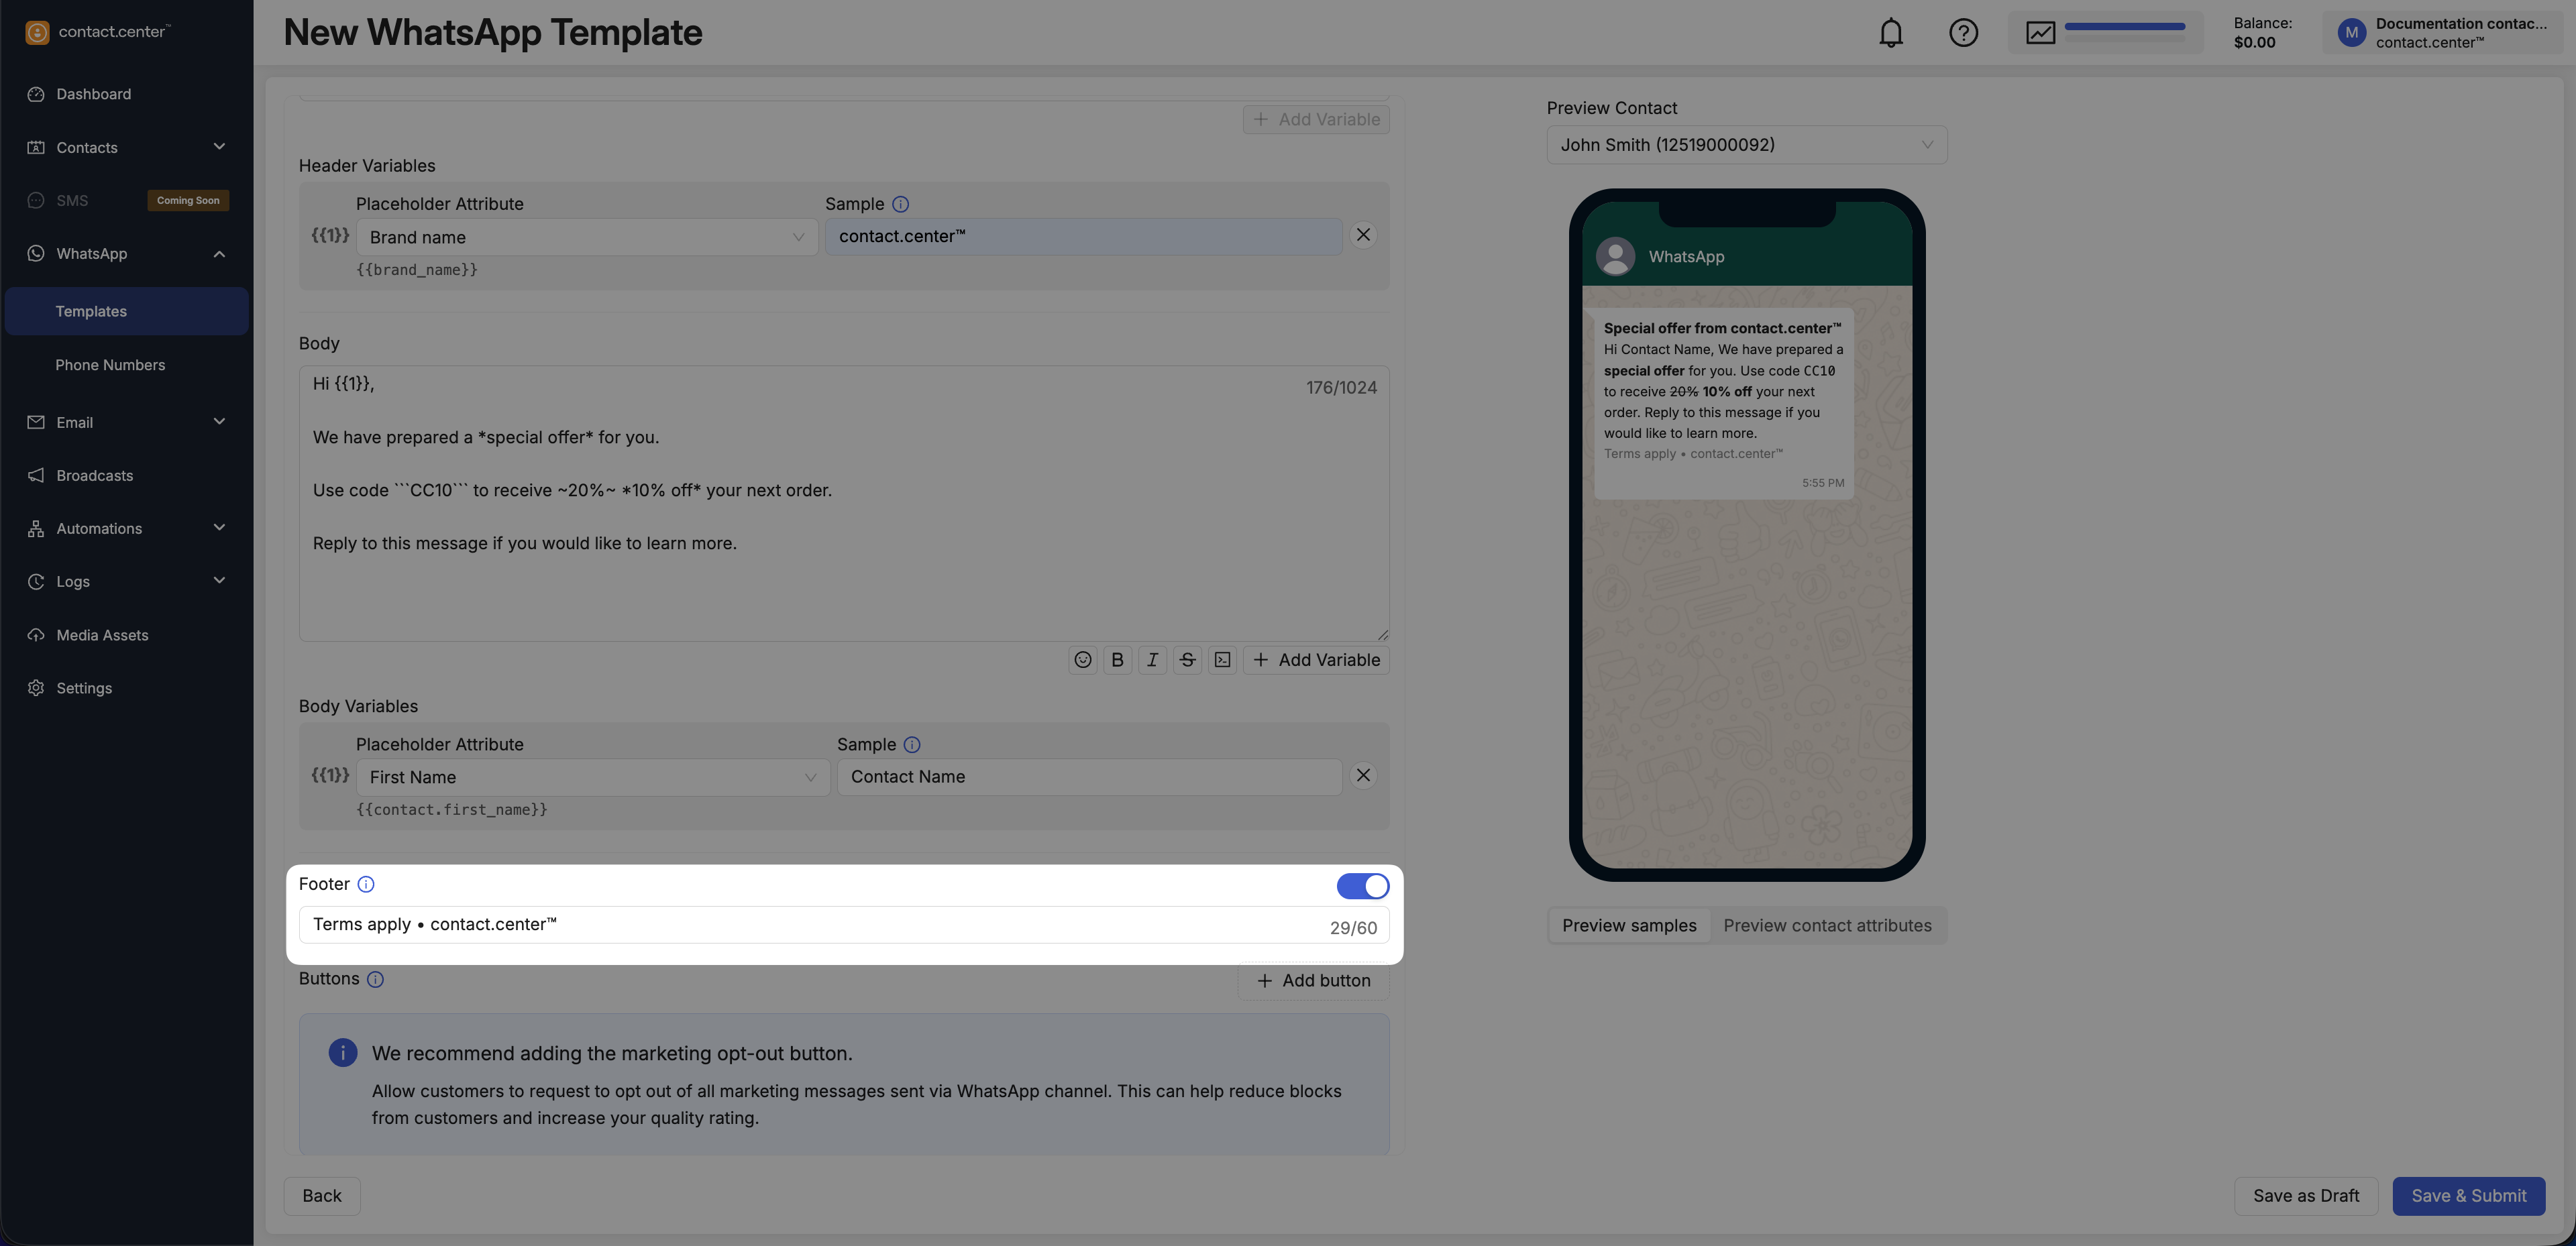Screen dimensions: 2576x1246
Task: Insert monospace code formatting icon
Action: (x=1222, y=660)
